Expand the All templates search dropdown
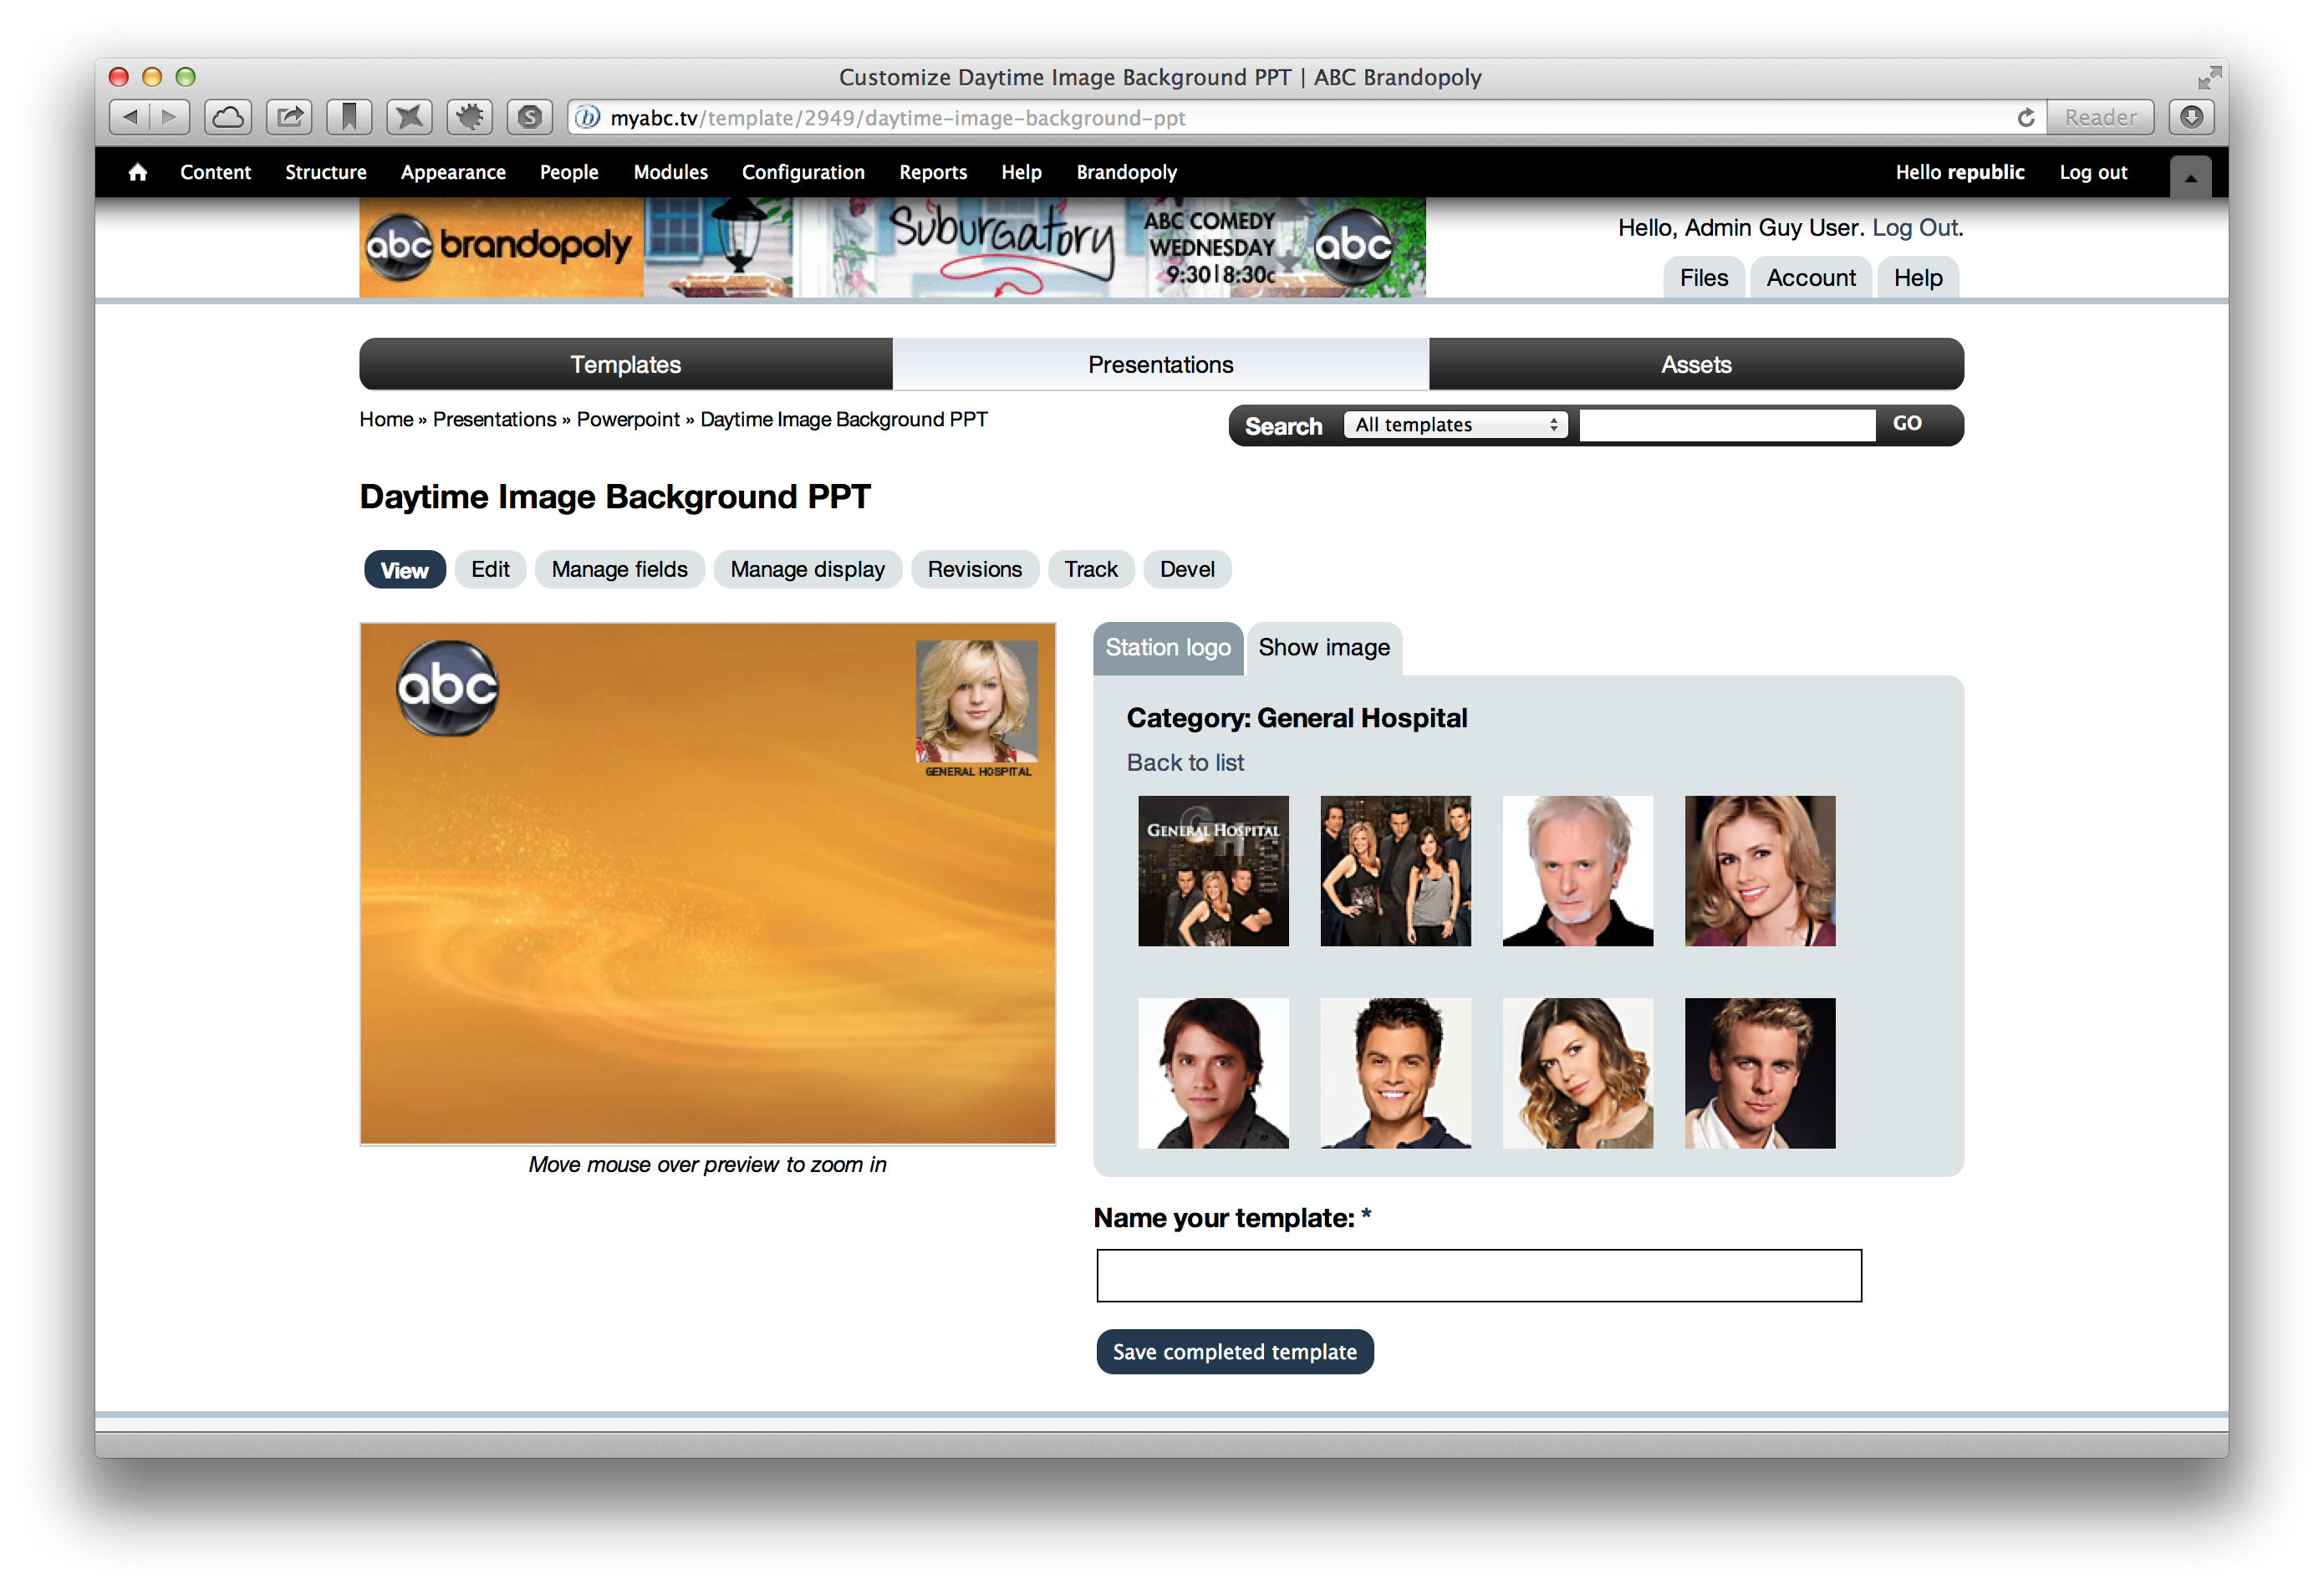2324x1590 pixels. 1455,424
